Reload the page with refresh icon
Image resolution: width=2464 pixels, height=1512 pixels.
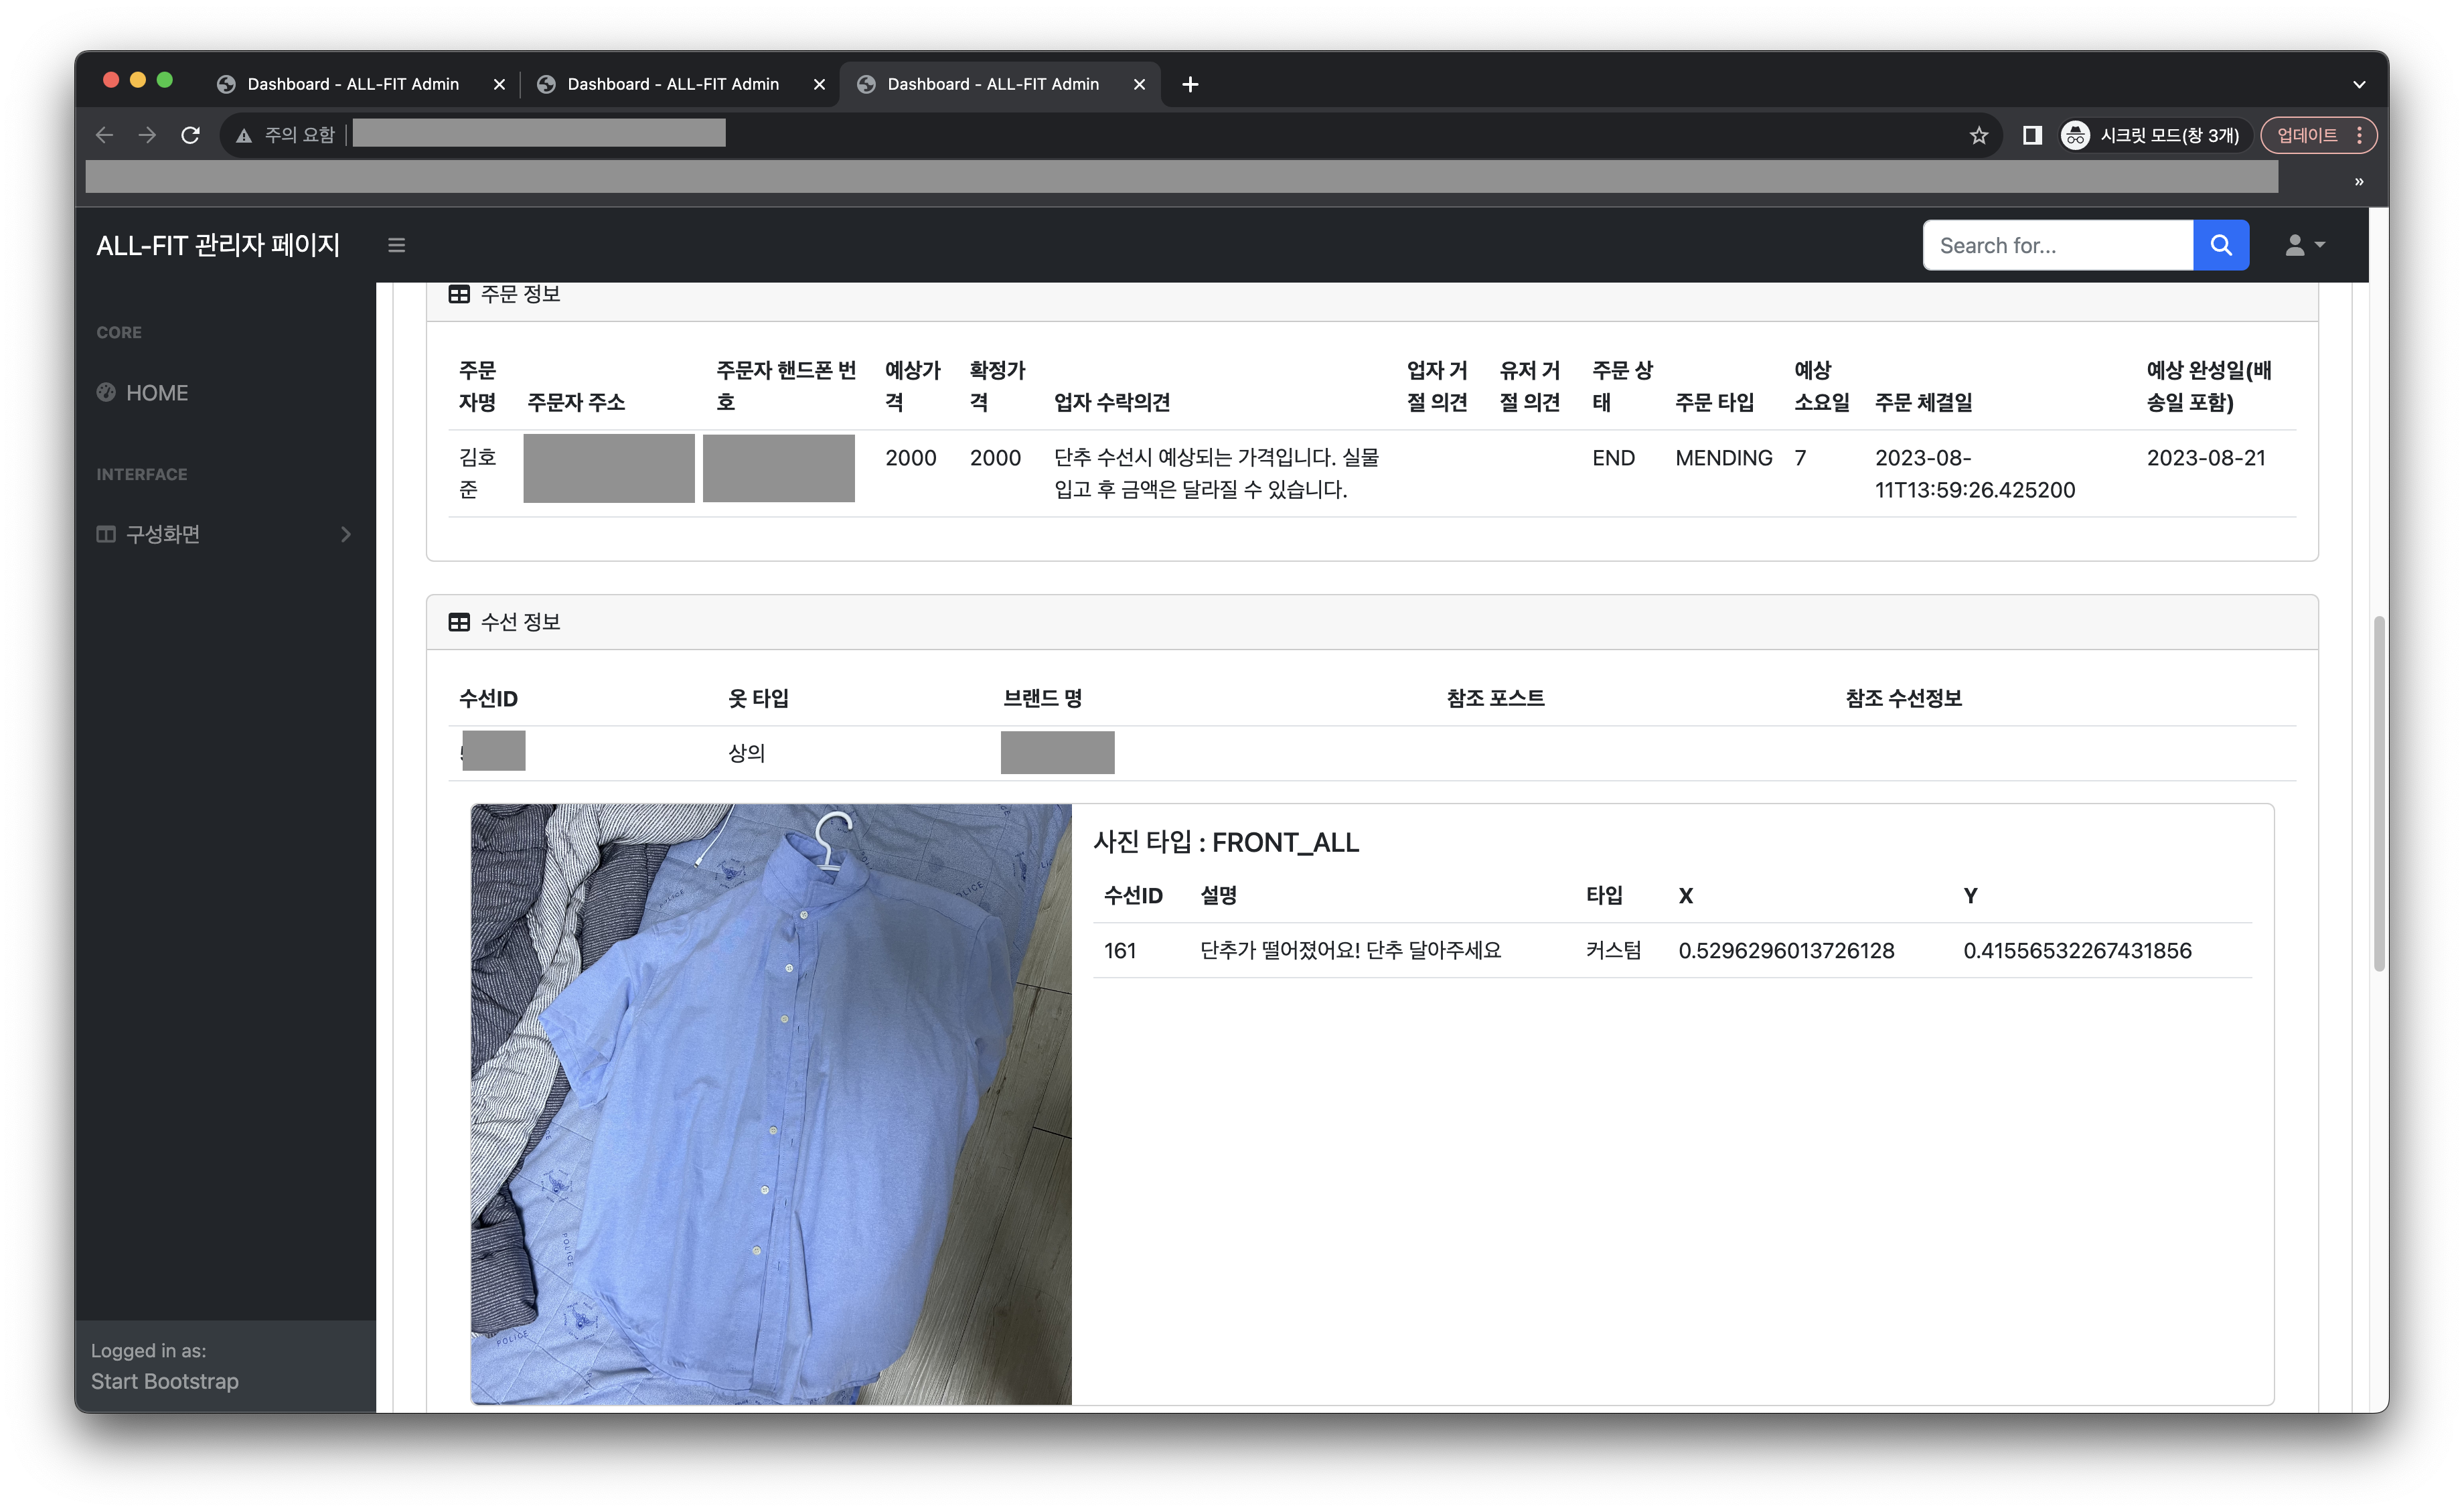[x=190, y=135]
